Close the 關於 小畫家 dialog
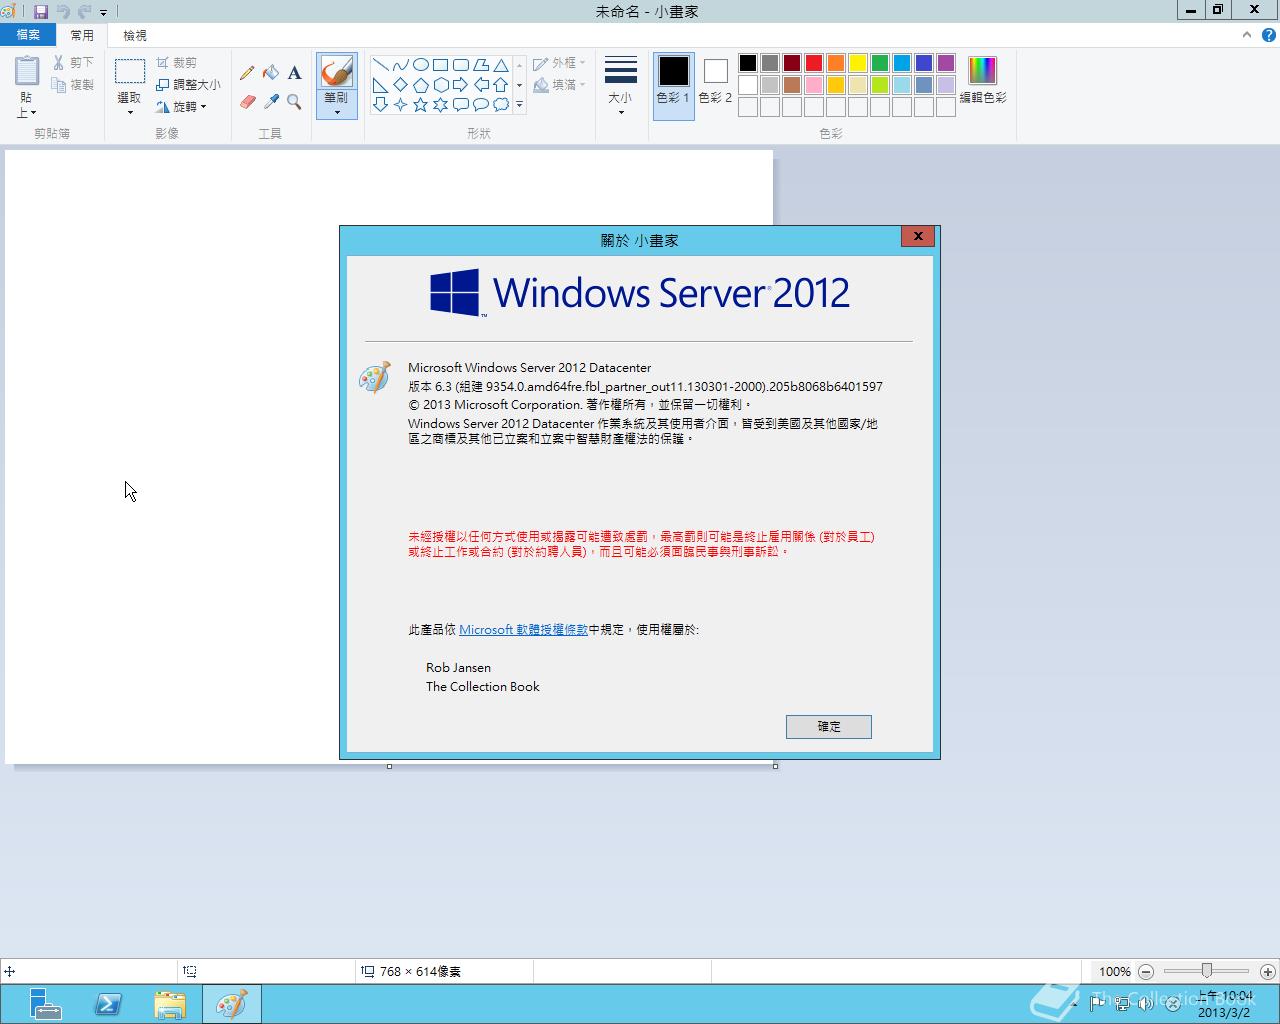Viewport: 1280px width, 1024px height. 917,236
